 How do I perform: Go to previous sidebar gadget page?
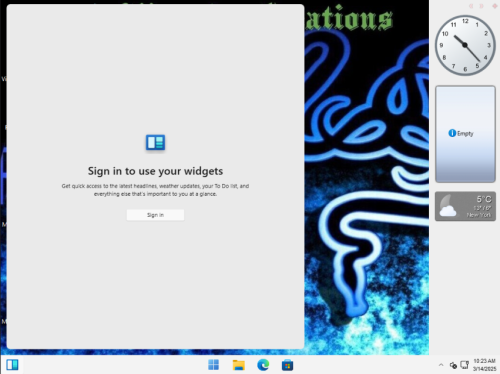(x=471, y=6)
